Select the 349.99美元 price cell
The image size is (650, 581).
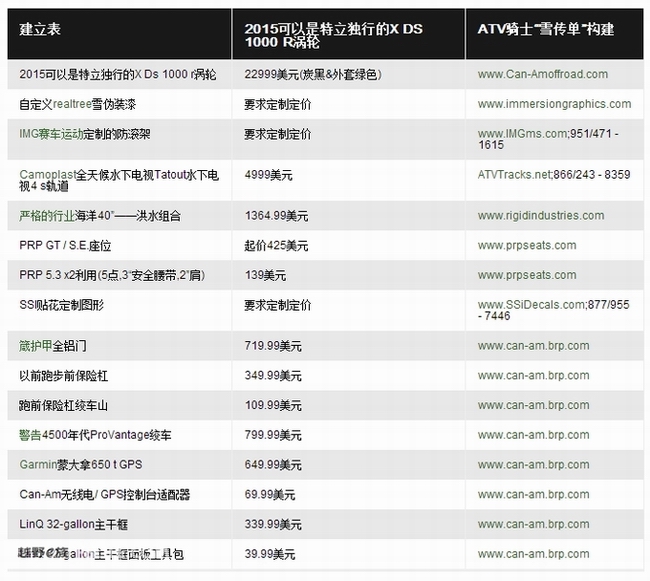348,376
